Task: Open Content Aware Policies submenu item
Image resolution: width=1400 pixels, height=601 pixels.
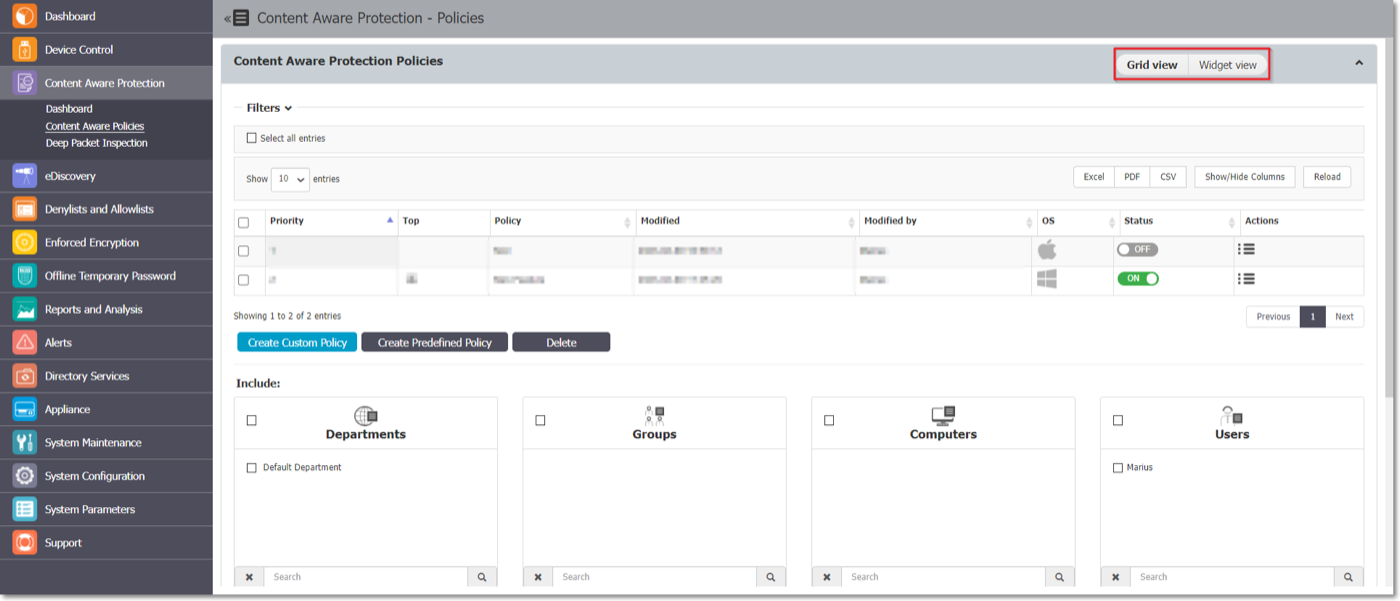Action: (95, 127)
